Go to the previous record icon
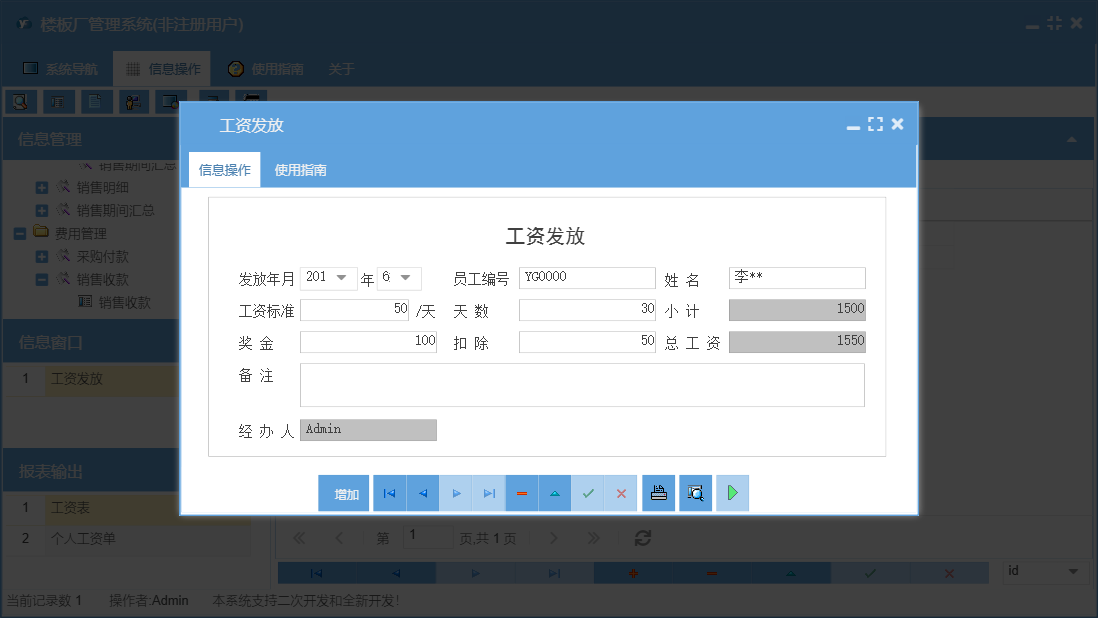This screenshot has width=1098, height=618. pyautogui.click(x=422, y=493)
